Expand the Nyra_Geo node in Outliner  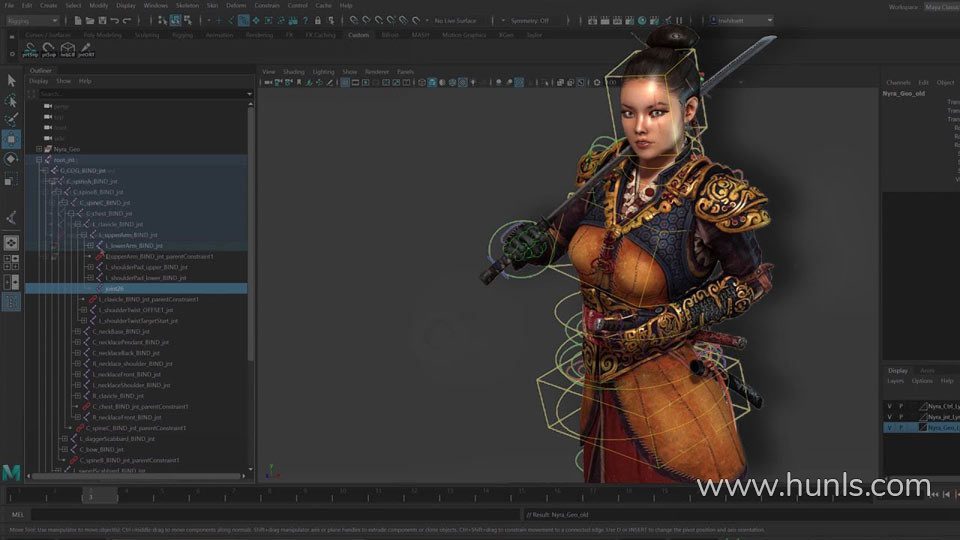click(39, 149)
